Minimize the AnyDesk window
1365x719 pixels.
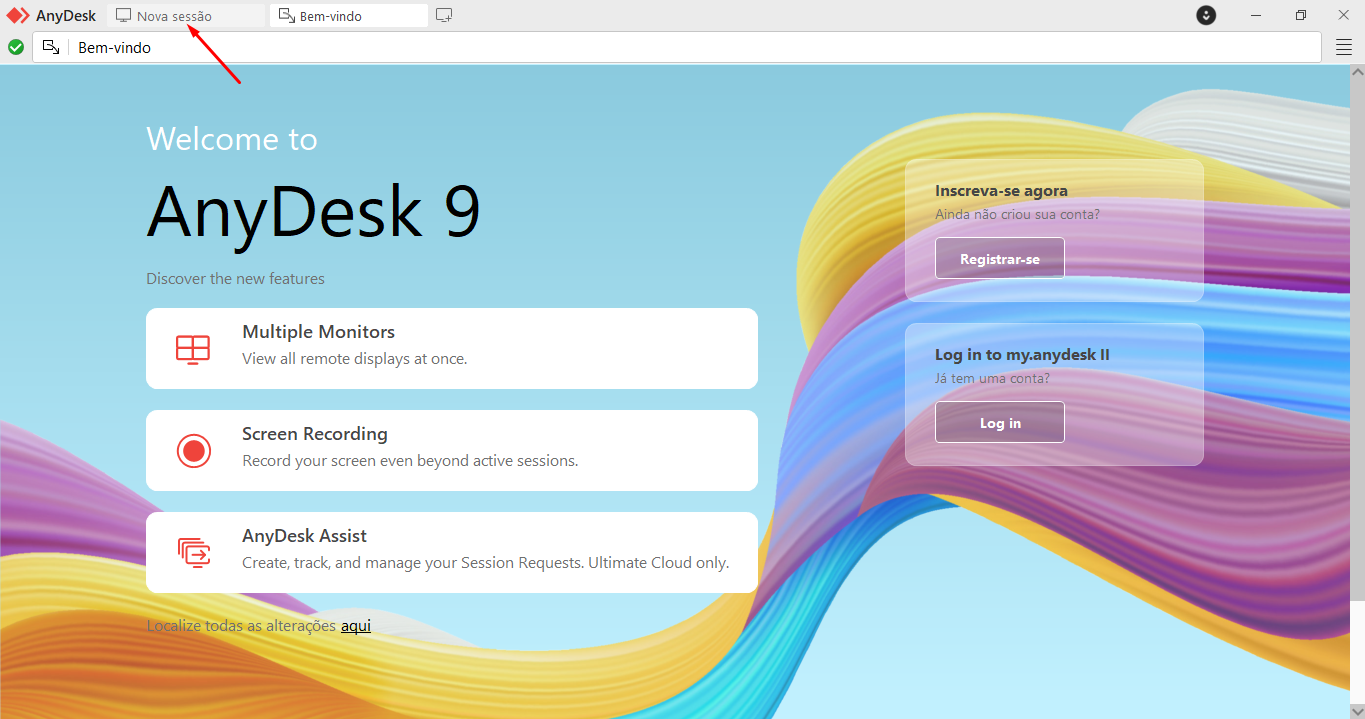(1257, 15)
